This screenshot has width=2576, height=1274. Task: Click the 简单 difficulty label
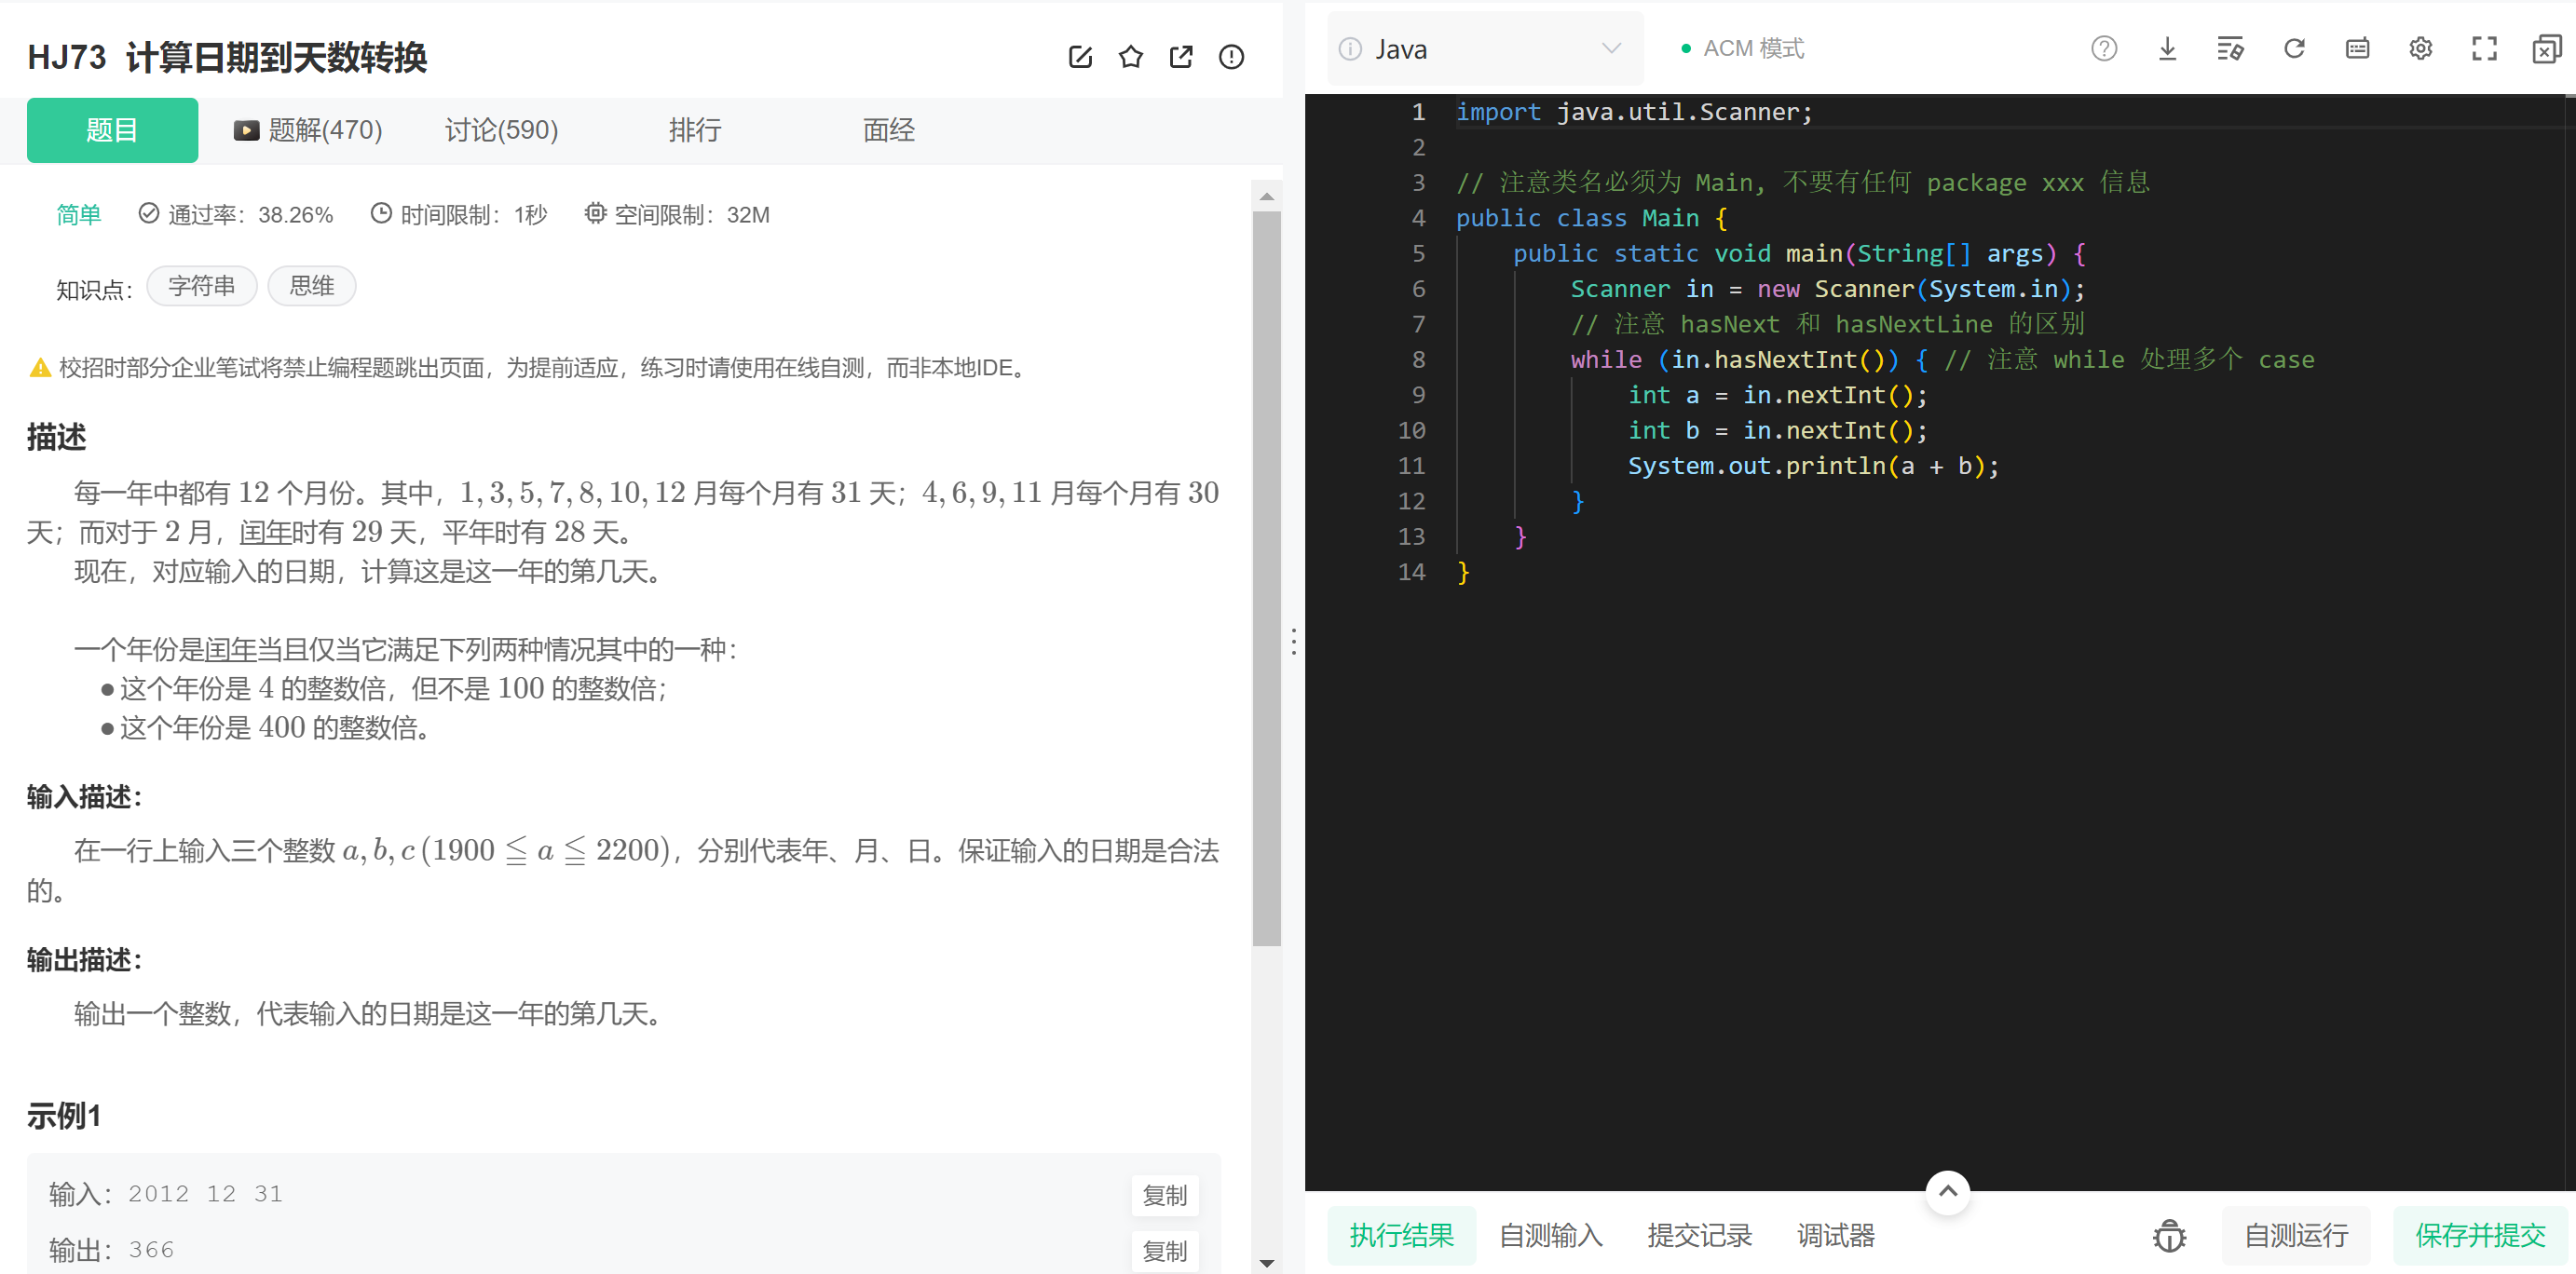click(79, 214)
